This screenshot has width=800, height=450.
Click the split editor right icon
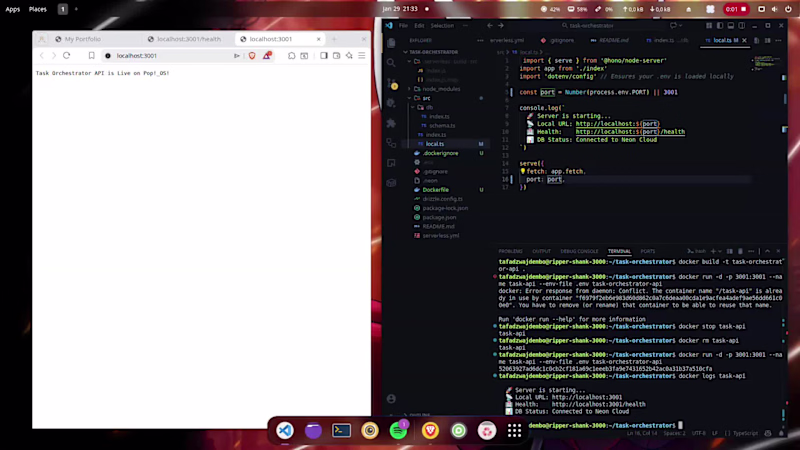tap(767, 40)
